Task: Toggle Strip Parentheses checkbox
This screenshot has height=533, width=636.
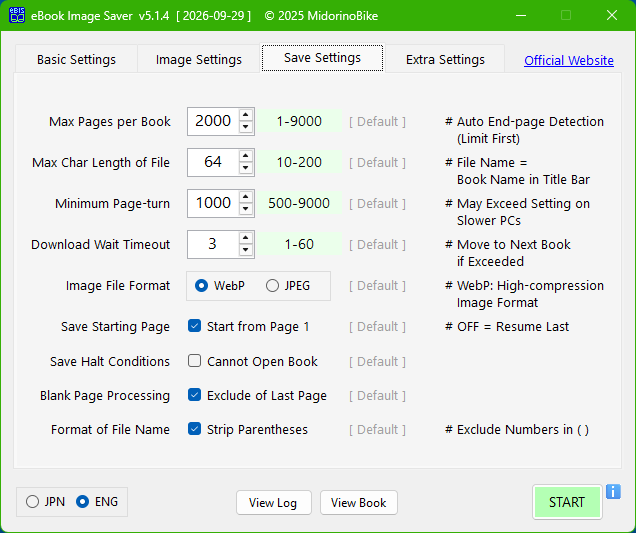Action: point(194,429)
